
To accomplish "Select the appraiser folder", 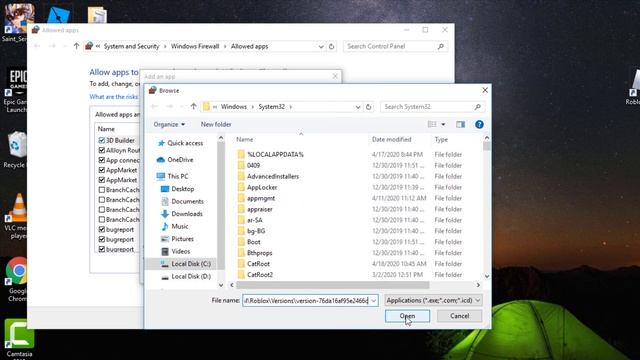I will click(x=255, y=209).
